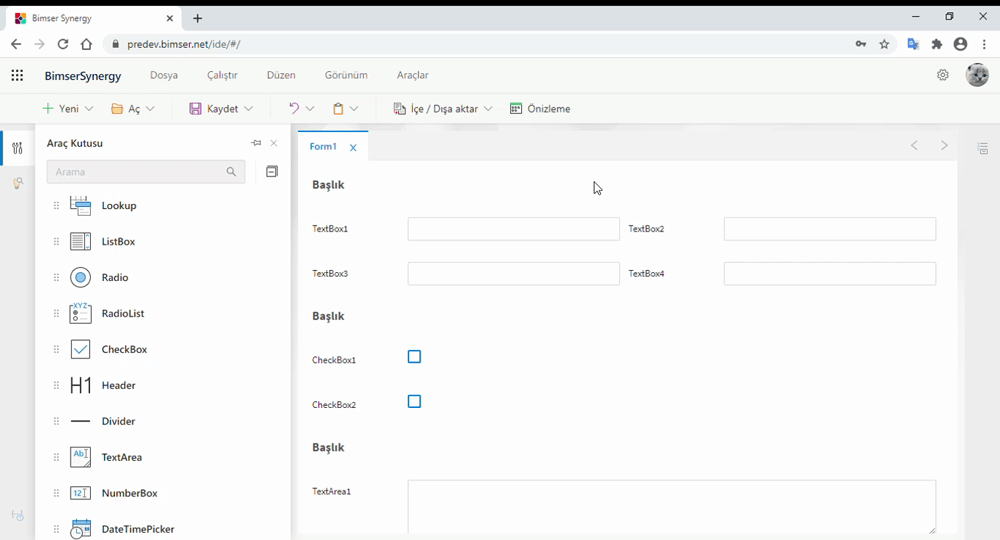This screenshot has width=1000, height=540.
Task: Click the Lookup control icon in toolbox
Action: click(81, 206)
